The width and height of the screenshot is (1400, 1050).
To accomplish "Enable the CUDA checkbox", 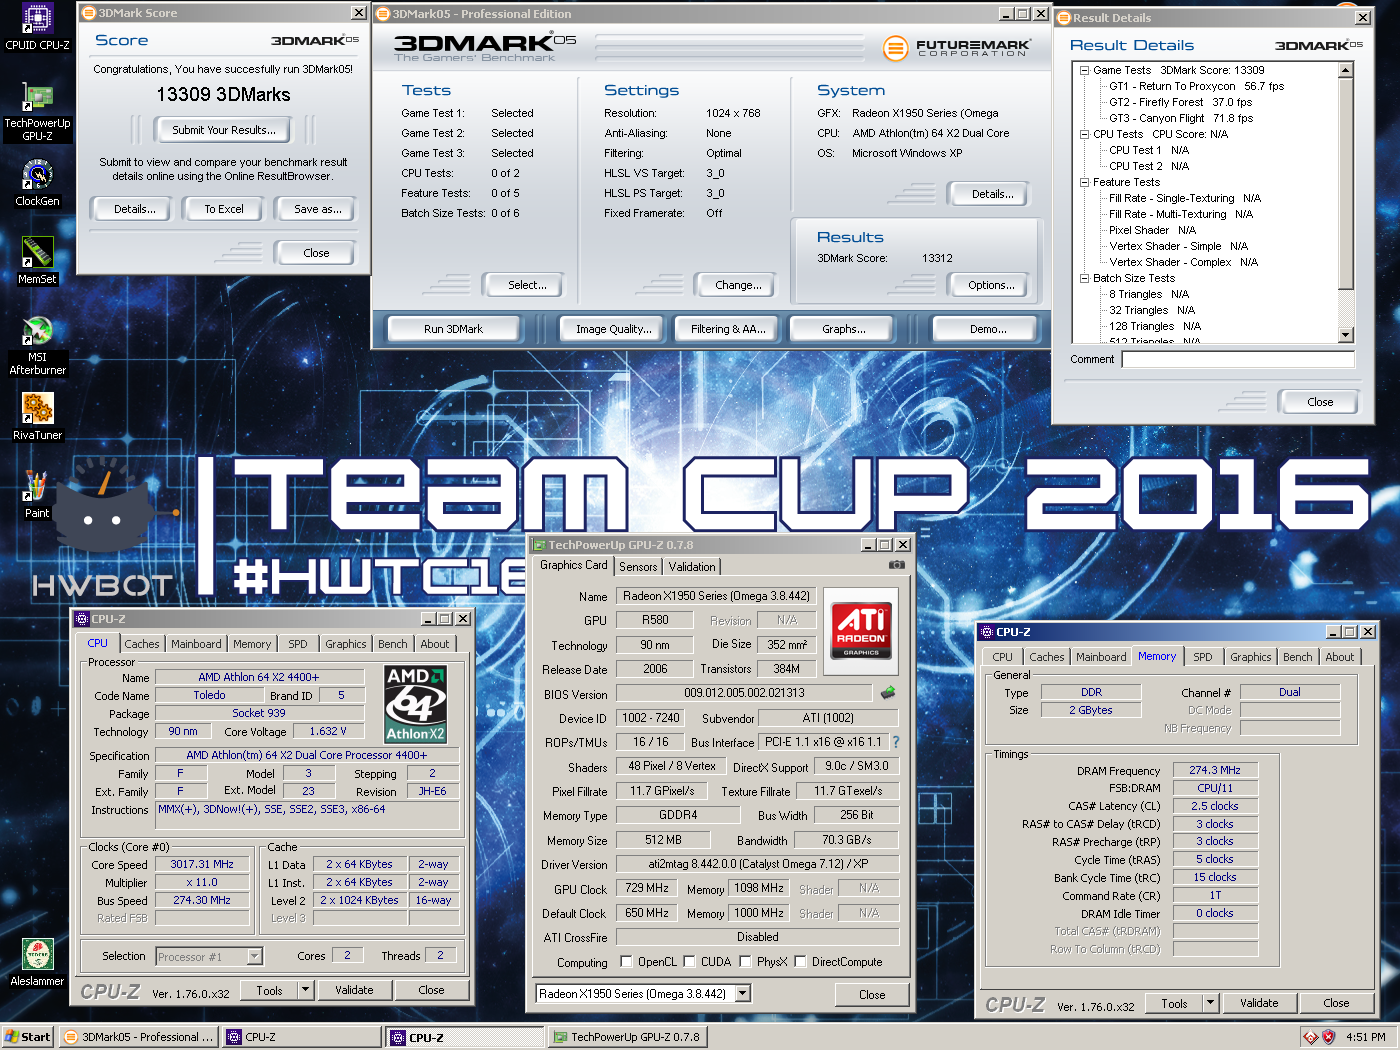I will [689, 962].
